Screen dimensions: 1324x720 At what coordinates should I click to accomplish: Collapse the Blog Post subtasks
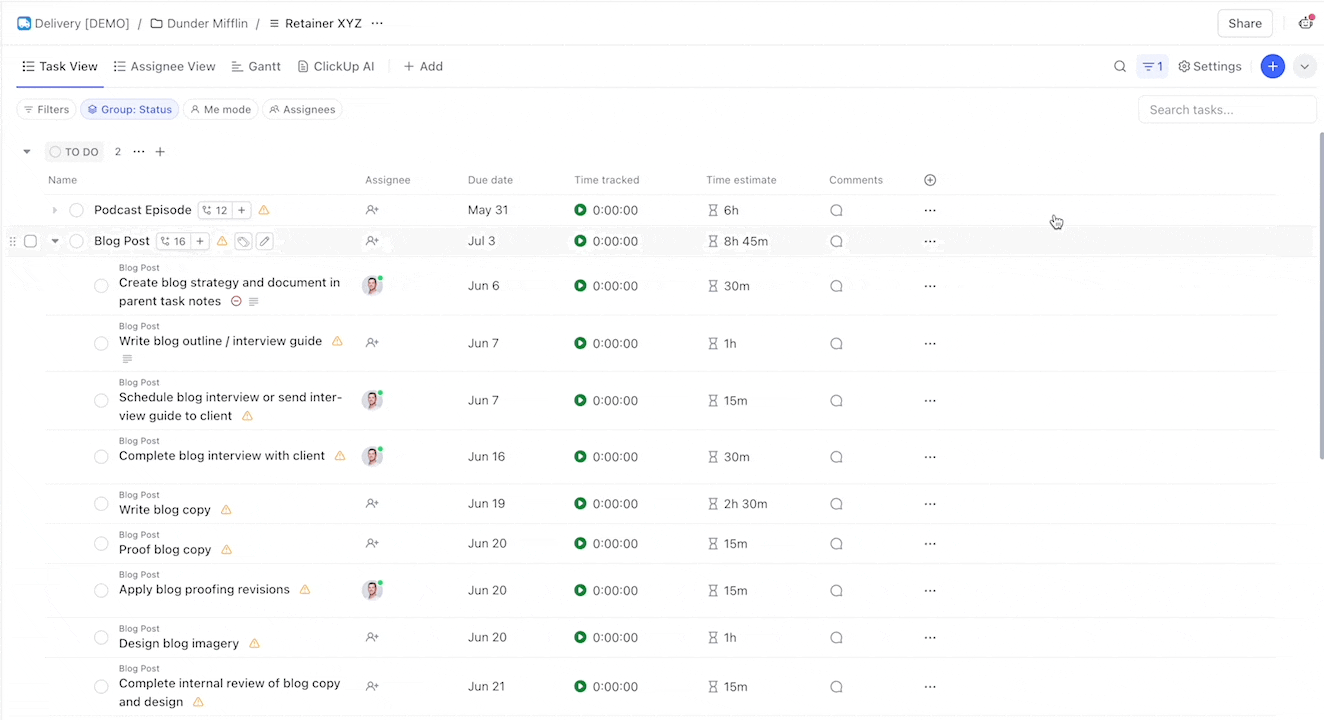pyautogui.click(x=55, y=241)
